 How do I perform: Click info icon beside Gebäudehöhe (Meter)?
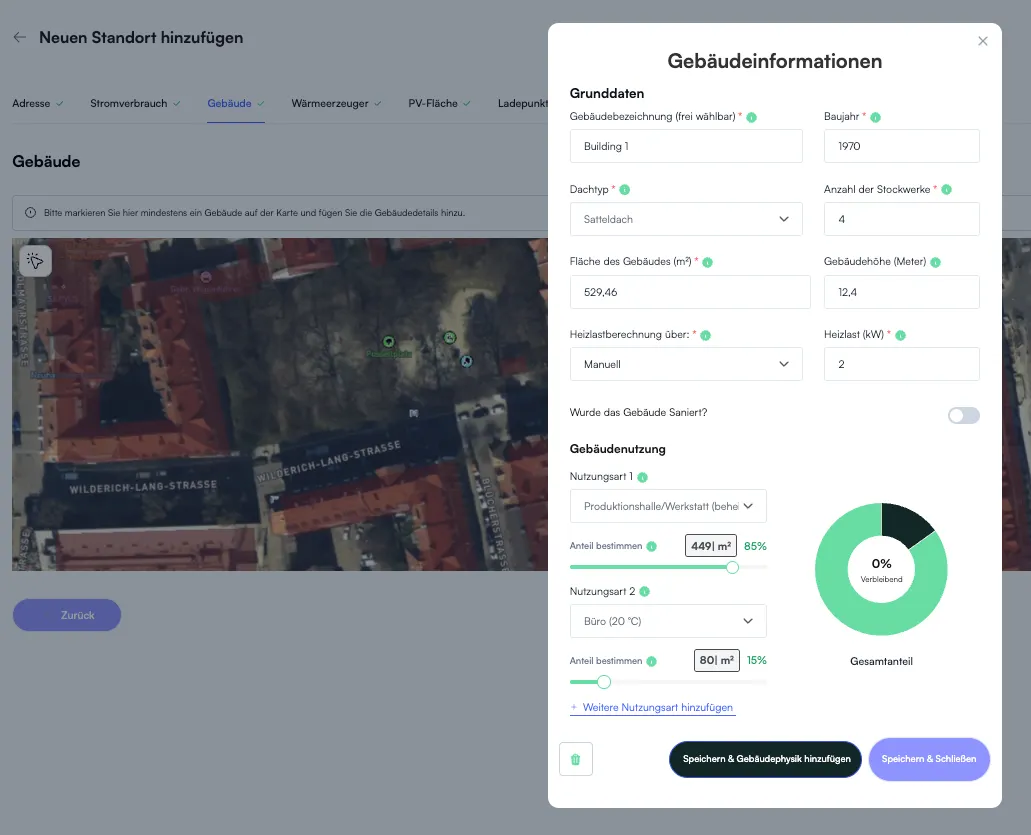click(x=936, y=262)
